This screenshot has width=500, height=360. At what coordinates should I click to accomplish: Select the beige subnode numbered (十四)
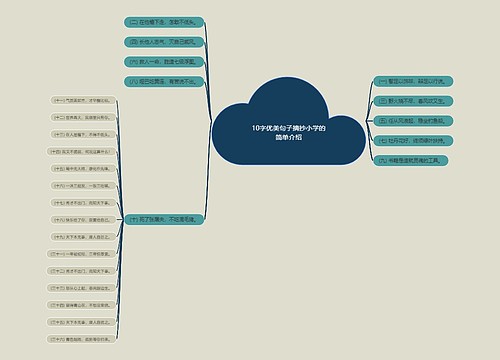[81, 152]
